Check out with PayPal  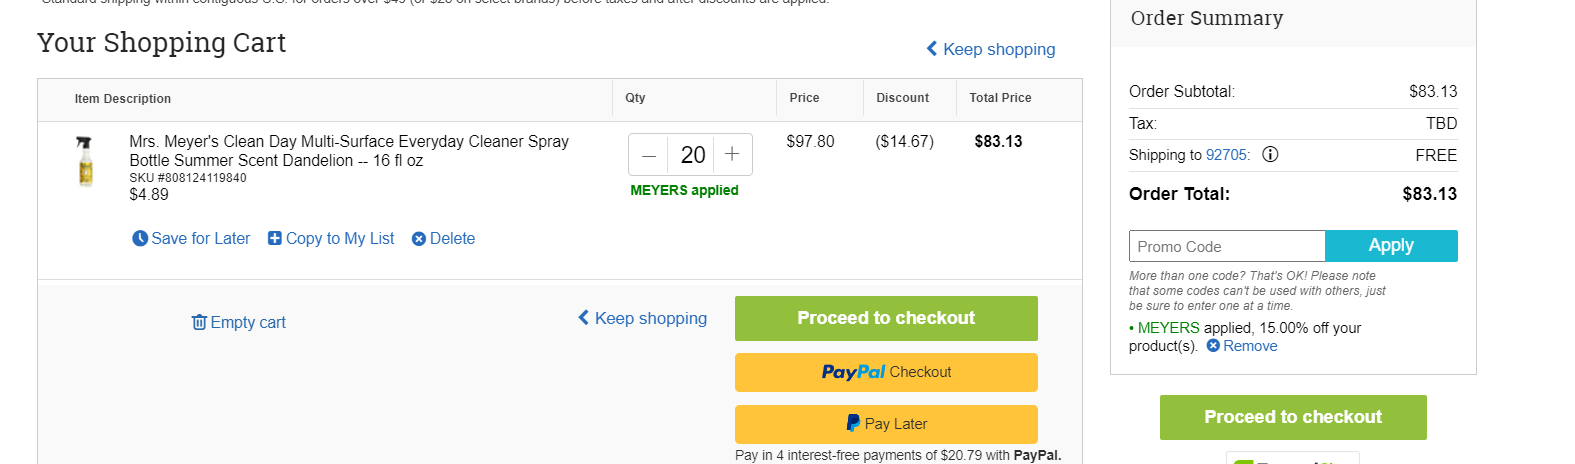(x=886, y=372)
